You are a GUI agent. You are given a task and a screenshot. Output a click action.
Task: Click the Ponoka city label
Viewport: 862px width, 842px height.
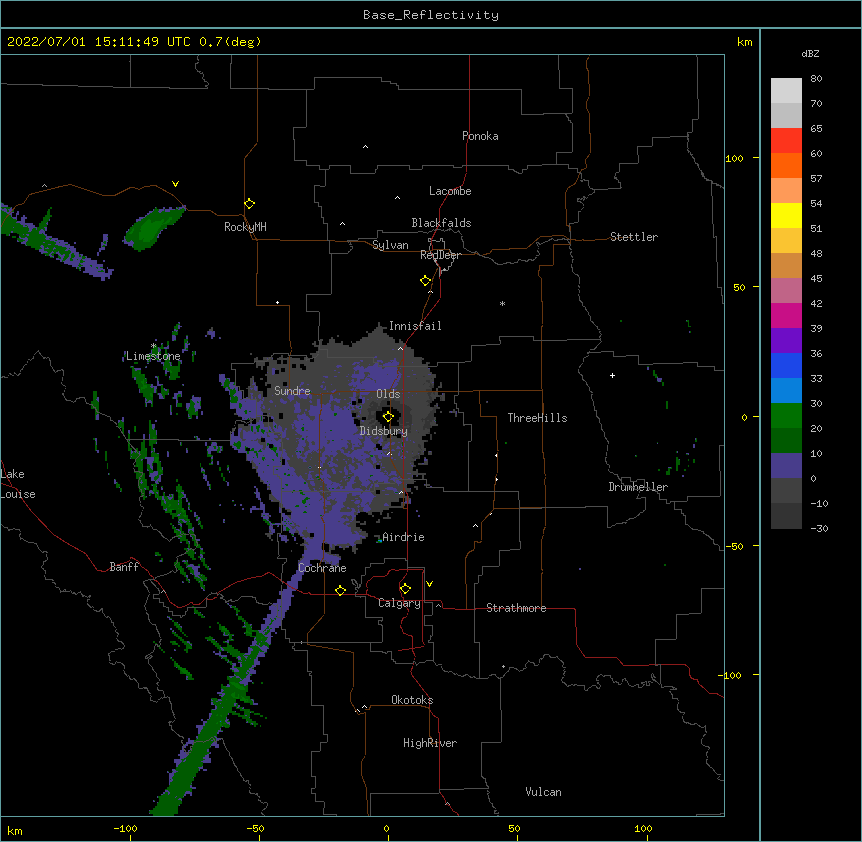coord(480,136)
